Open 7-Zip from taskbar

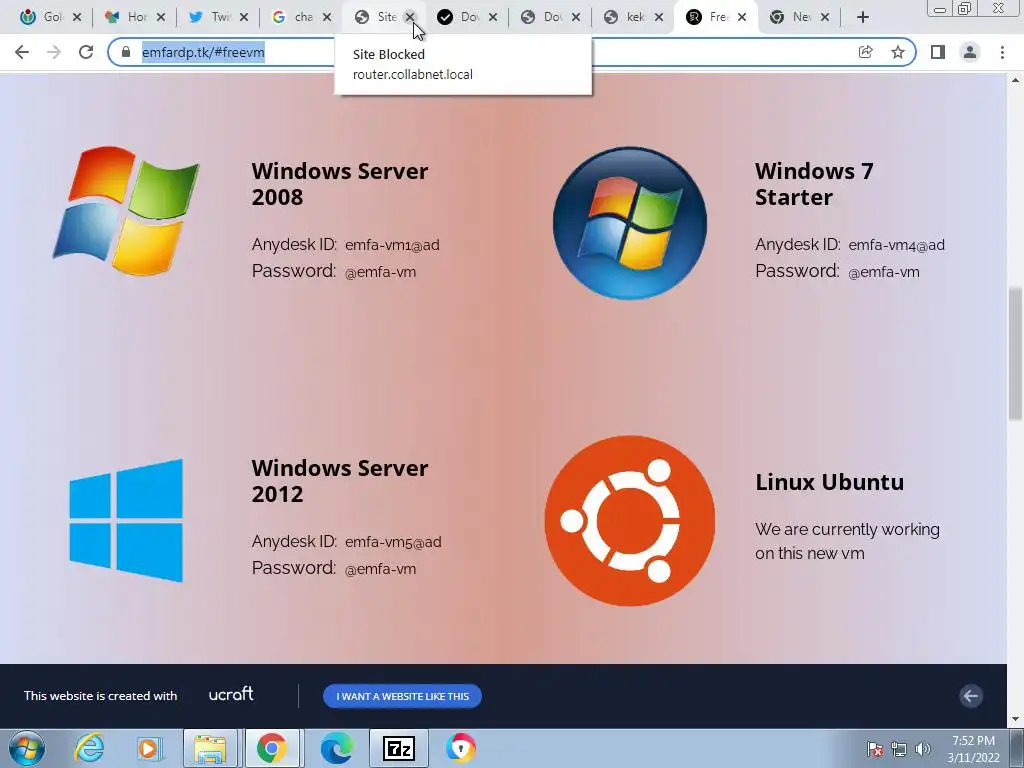pos(399,748)
